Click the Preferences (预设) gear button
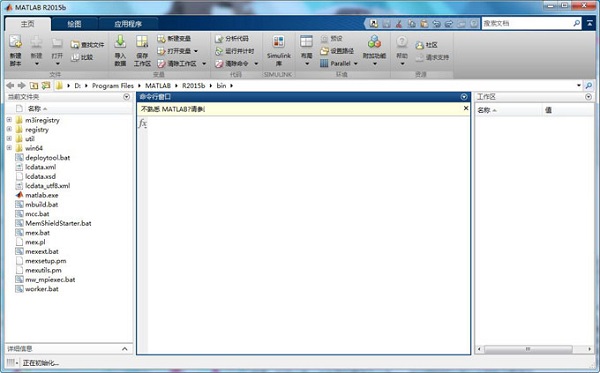Screen dimensions: 600x373 (331, 39)
